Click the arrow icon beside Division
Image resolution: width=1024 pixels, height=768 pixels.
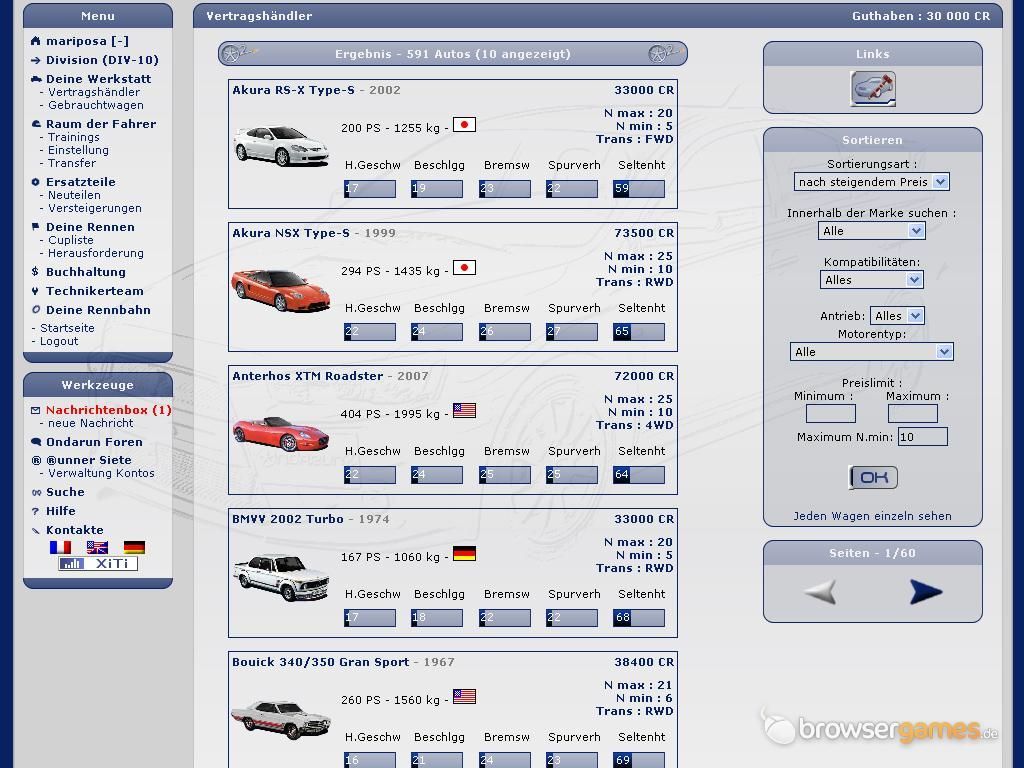coord(36,60)
